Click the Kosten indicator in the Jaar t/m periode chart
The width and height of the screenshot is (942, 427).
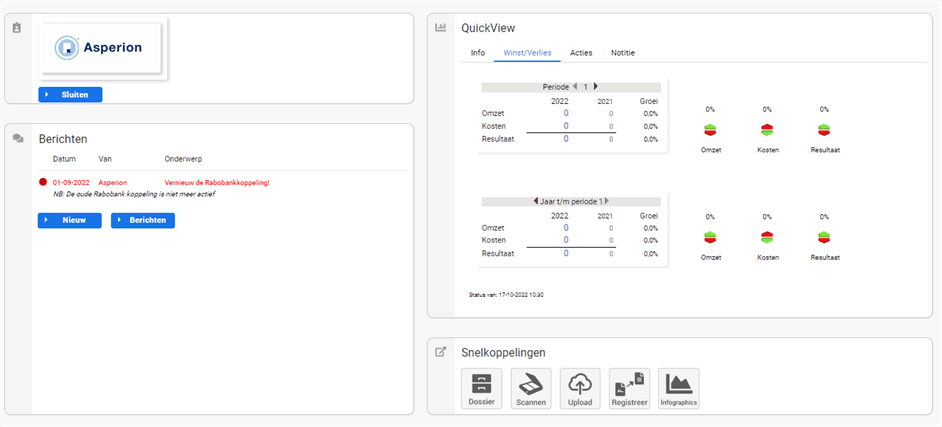(767, 237)
